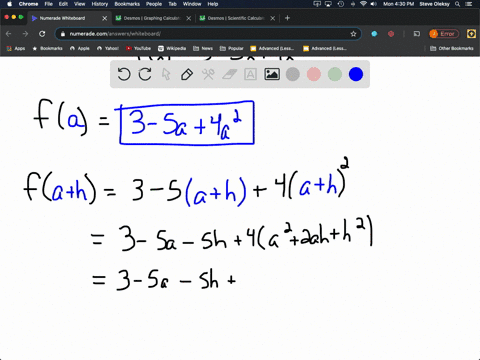
Task: Bookmark this page with star icon
Action: 353,34
